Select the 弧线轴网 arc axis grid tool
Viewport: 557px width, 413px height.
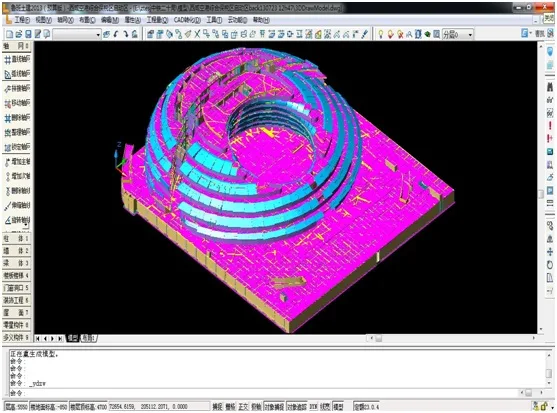[x=17, y=74]
